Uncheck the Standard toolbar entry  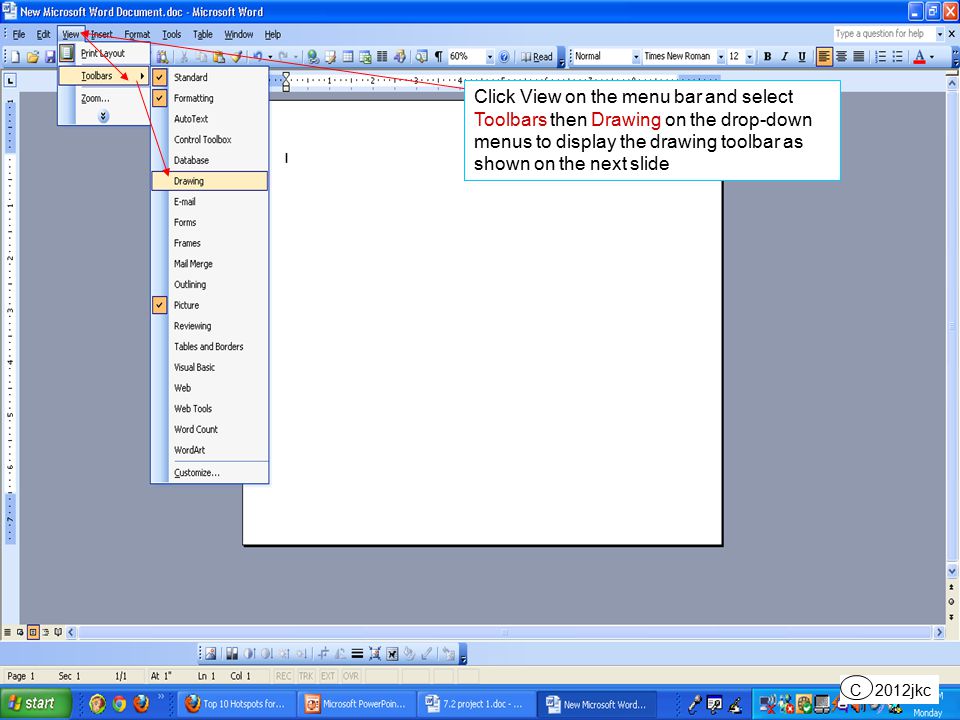click(x=210, y=78)
